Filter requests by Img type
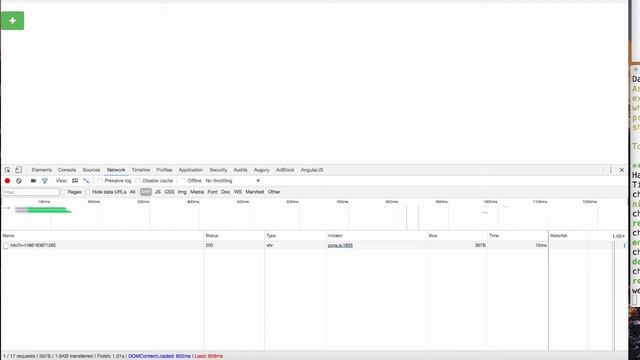The width and height of the screenshot is (640, 360). tap(182, 192)
